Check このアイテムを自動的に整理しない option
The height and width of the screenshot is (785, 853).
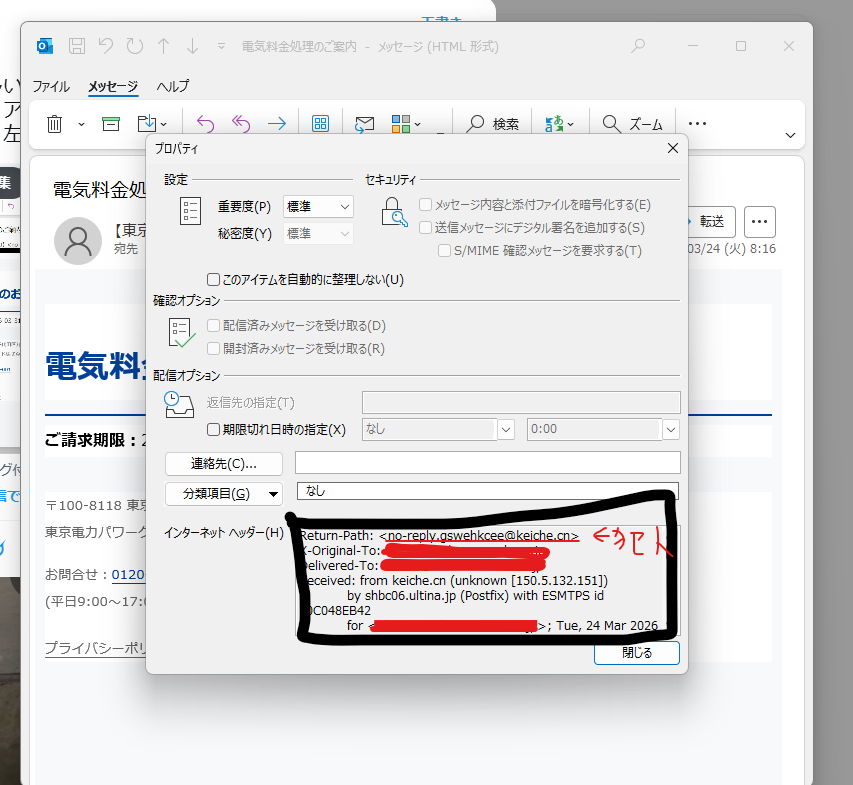[x=212, y=279]
